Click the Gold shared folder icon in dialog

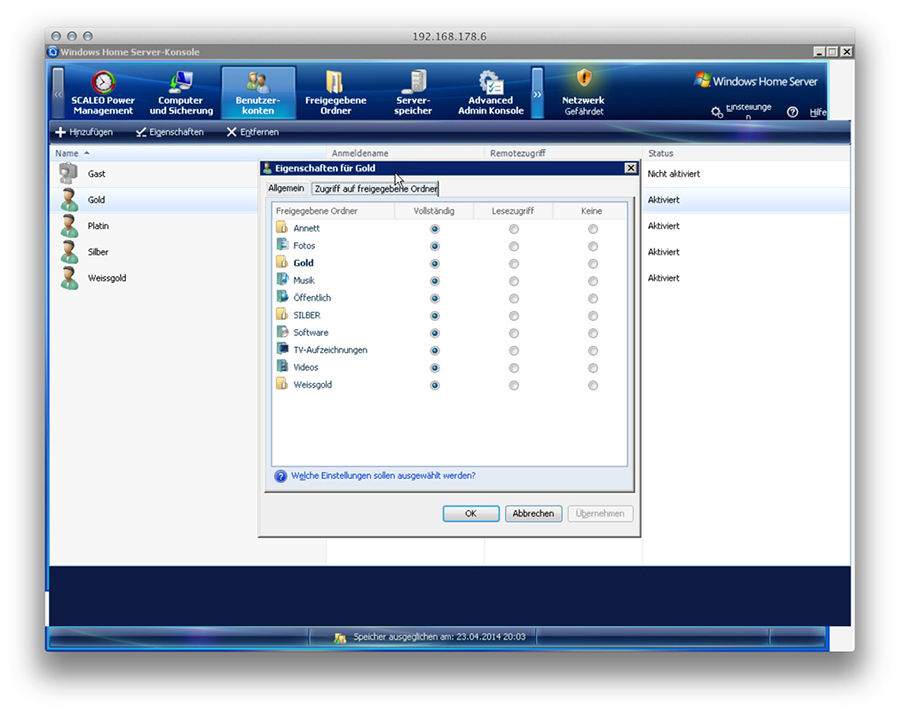coord(282,262)
